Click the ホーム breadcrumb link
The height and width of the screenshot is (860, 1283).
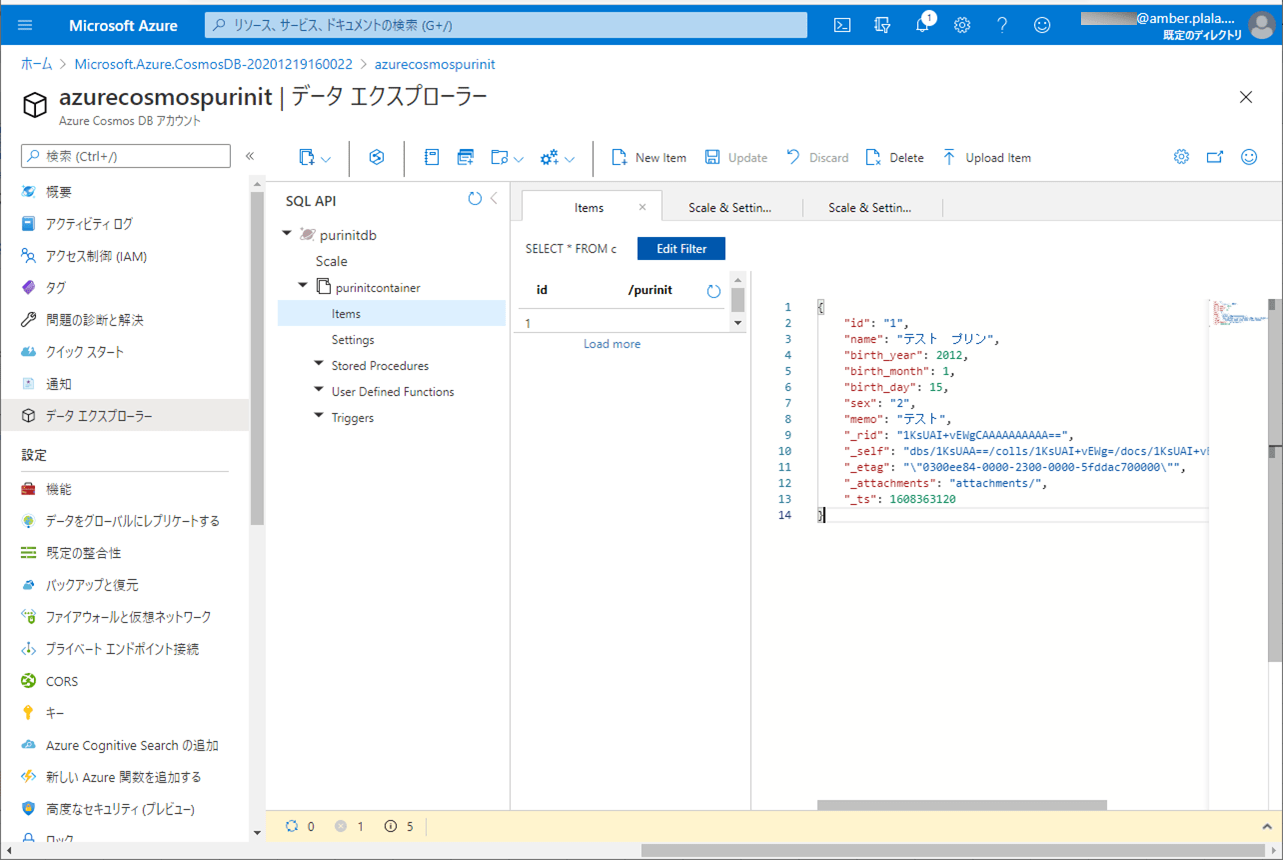pos(37,64)
